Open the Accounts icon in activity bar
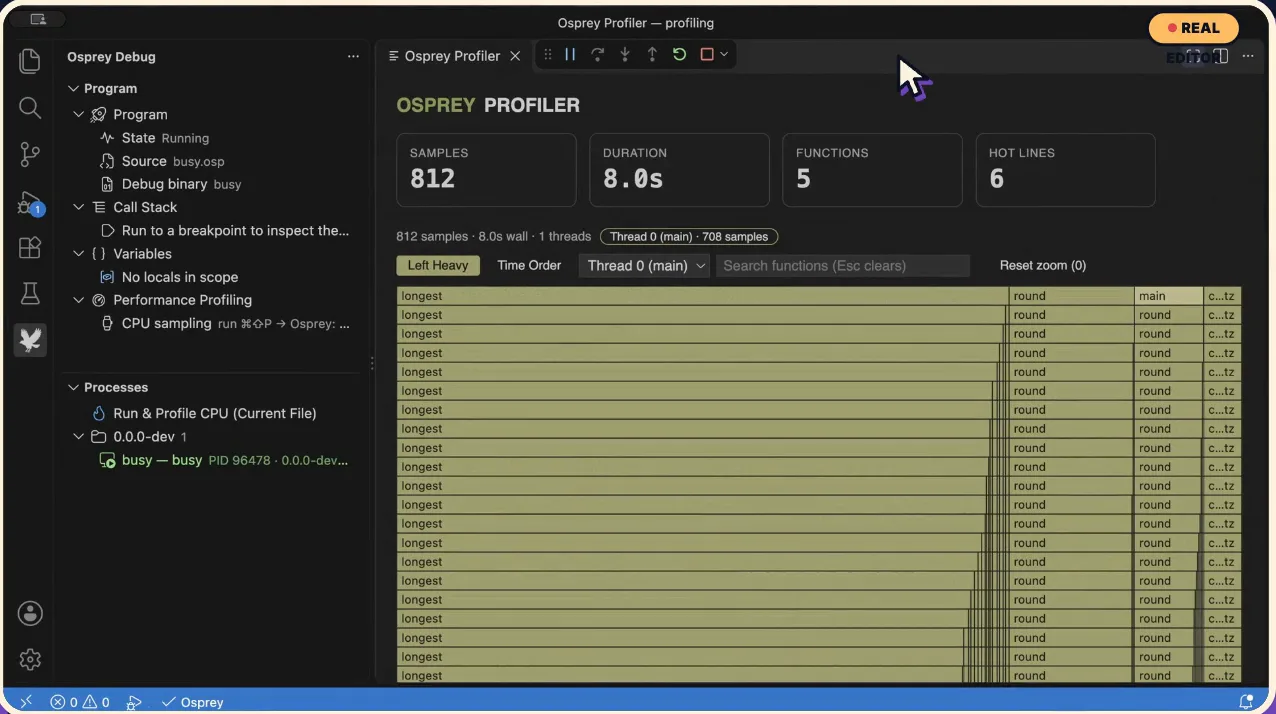 tap(30, 613)
